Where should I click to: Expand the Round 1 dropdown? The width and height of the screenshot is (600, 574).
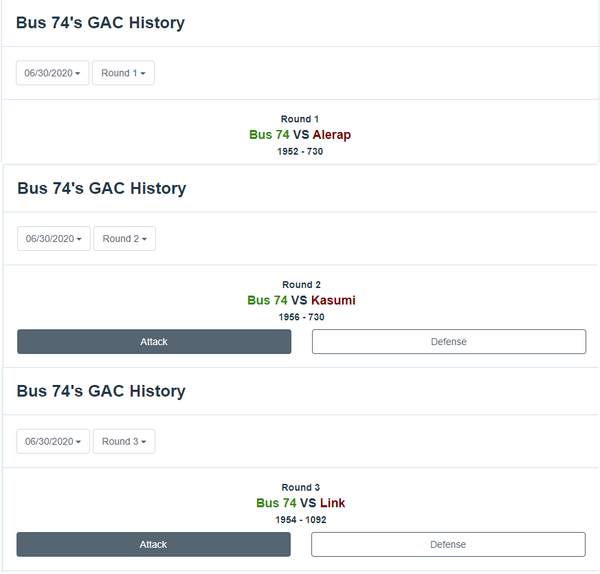(x=123, y=73)
